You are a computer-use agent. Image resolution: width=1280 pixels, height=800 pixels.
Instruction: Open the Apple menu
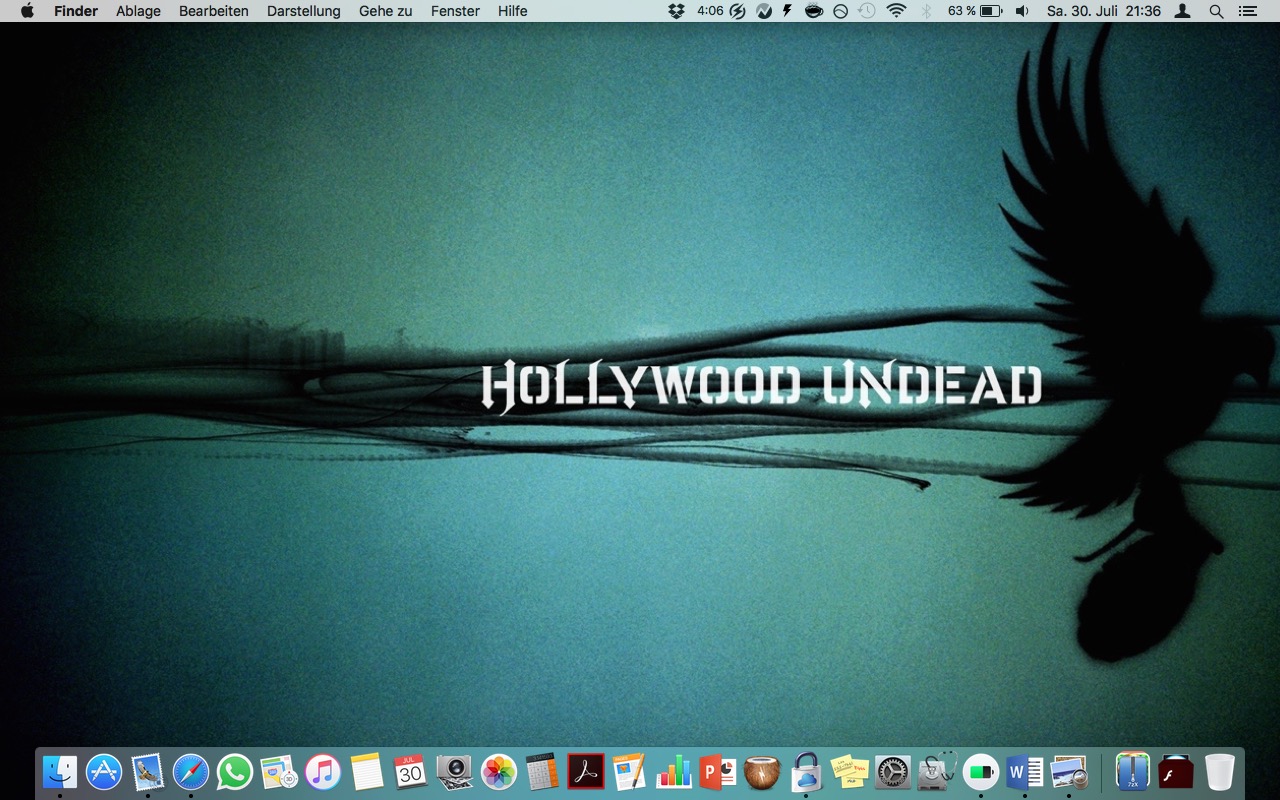27,11
